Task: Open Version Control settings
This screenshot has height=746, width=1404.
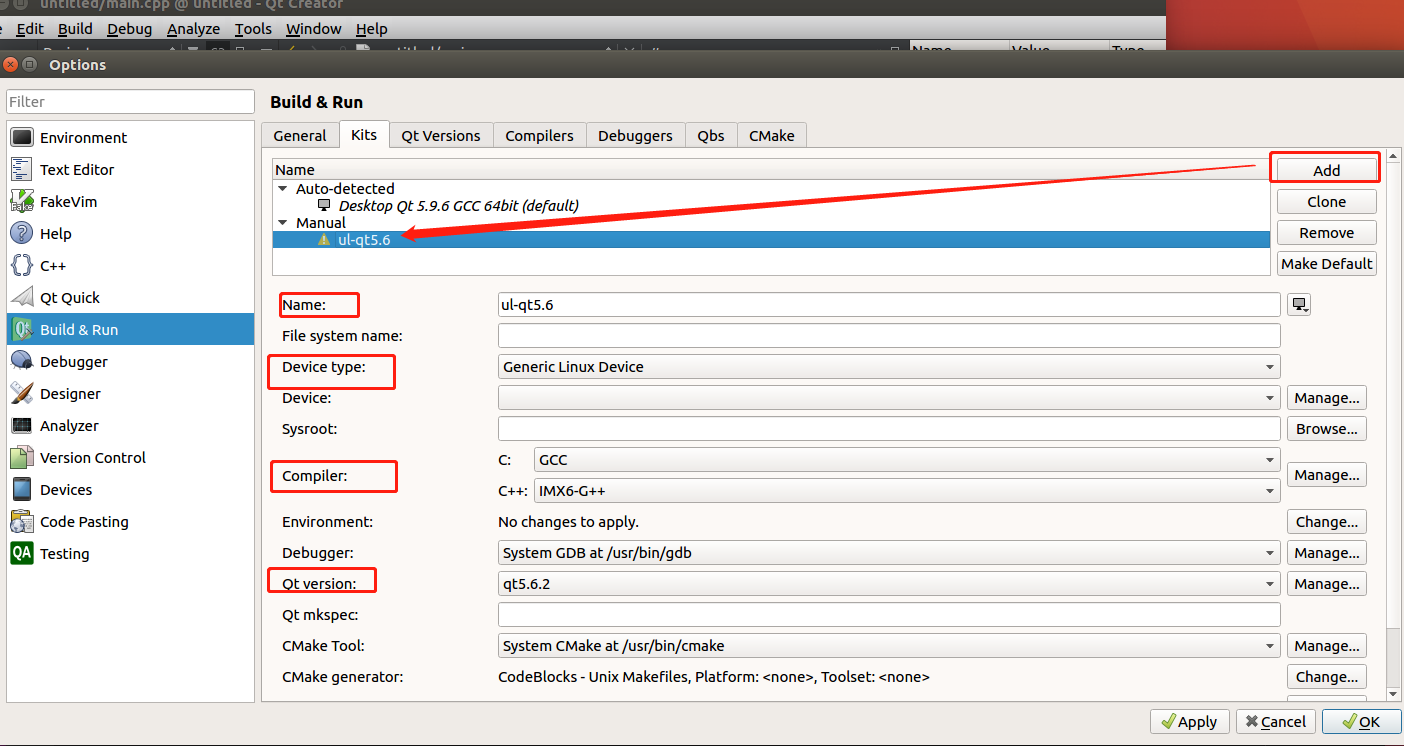Action: tap(90, 457)
